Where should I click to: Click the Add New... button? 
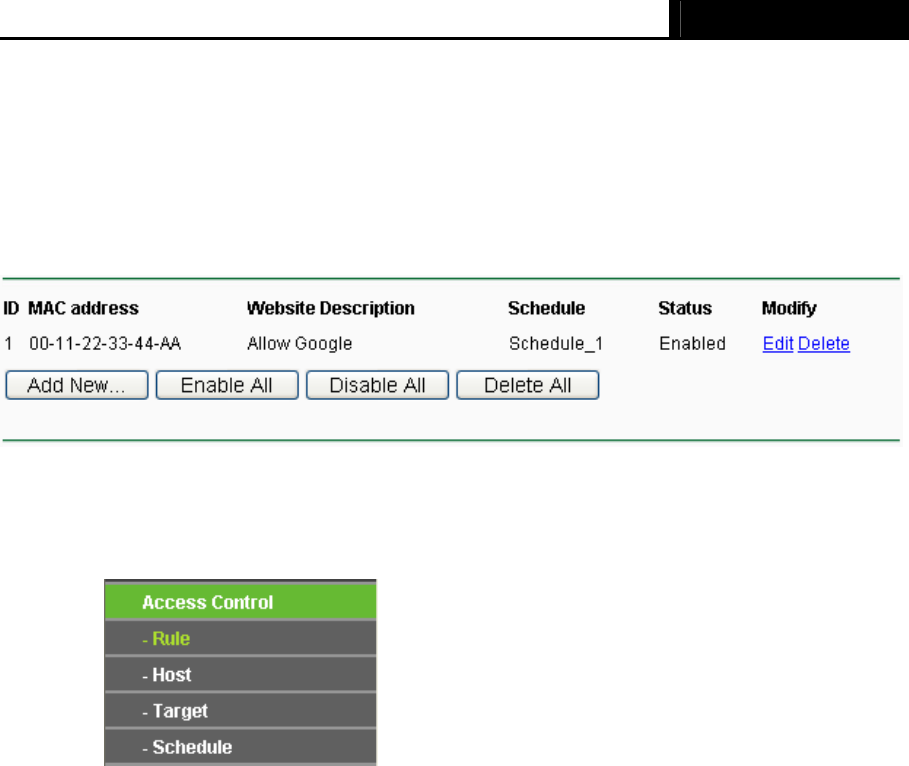pyautogui.click(x=77, y=385)
